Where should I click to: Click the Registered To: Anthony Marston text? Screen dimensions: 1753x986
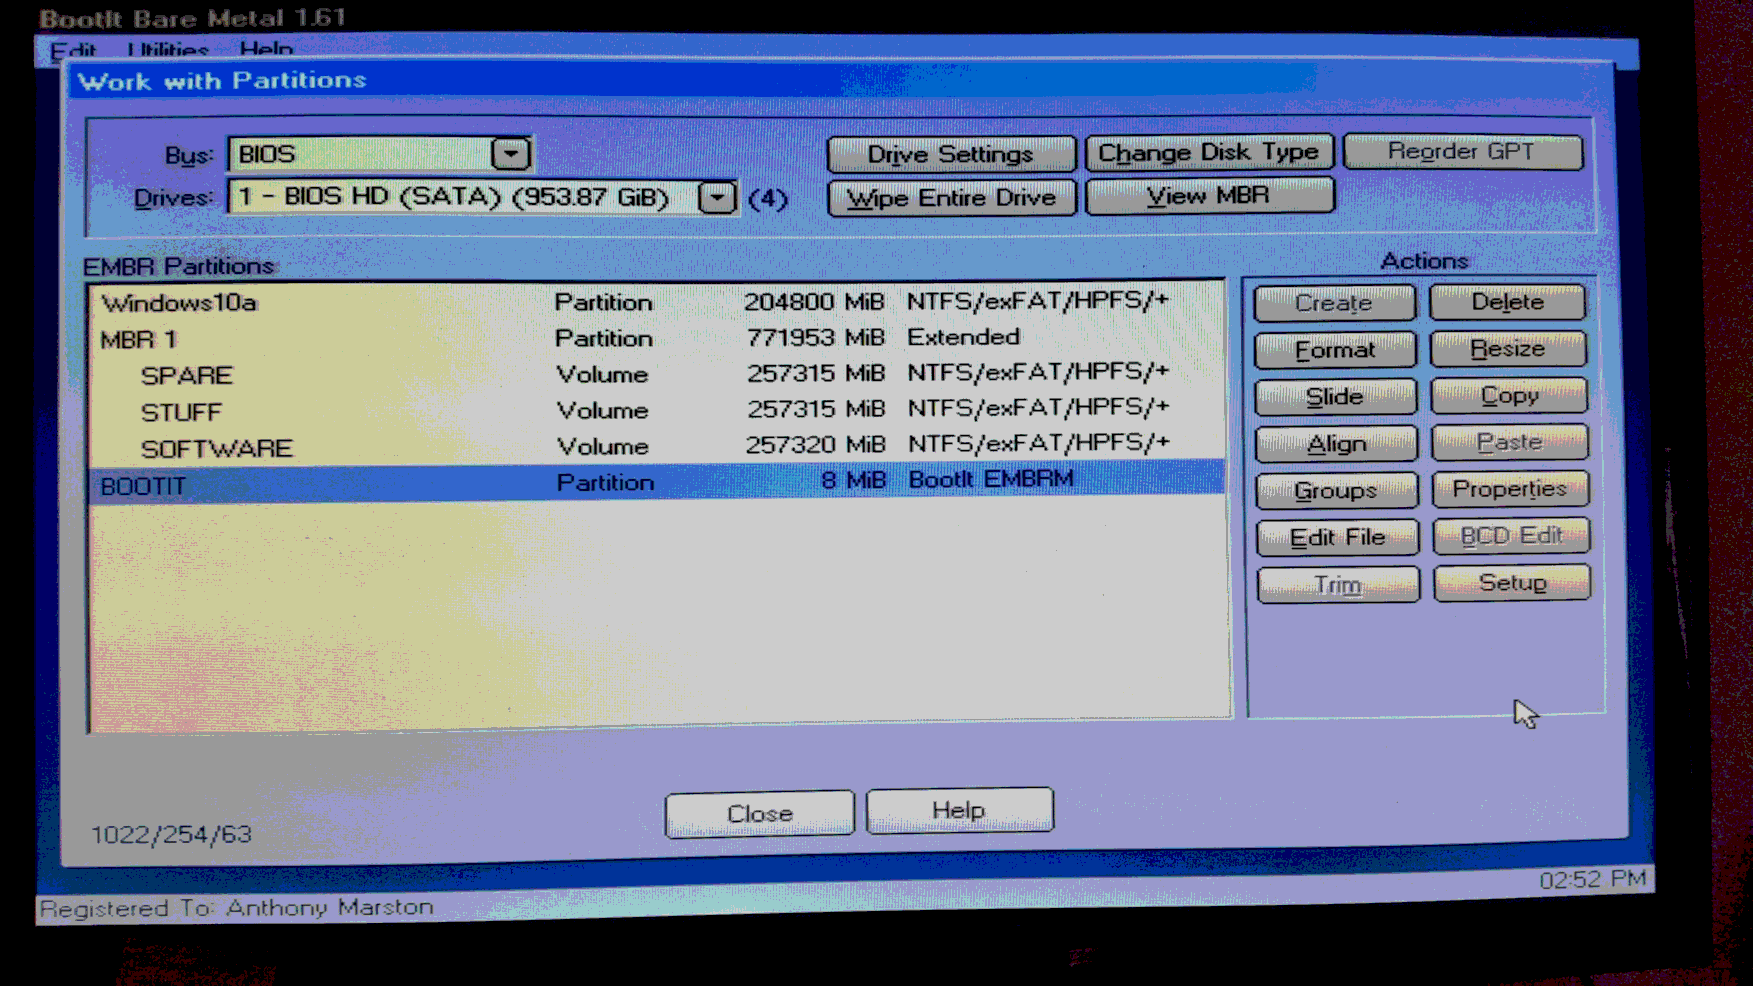[236, 908]
